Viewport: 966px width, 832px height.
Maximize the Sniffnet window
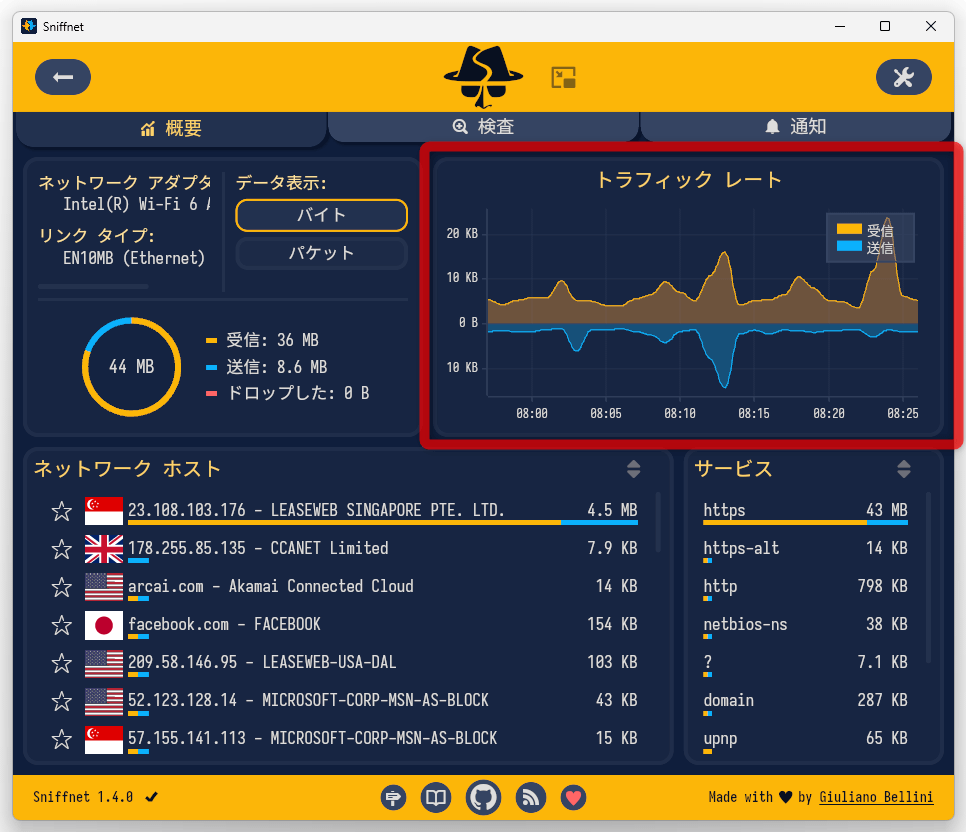pos(885,26)
